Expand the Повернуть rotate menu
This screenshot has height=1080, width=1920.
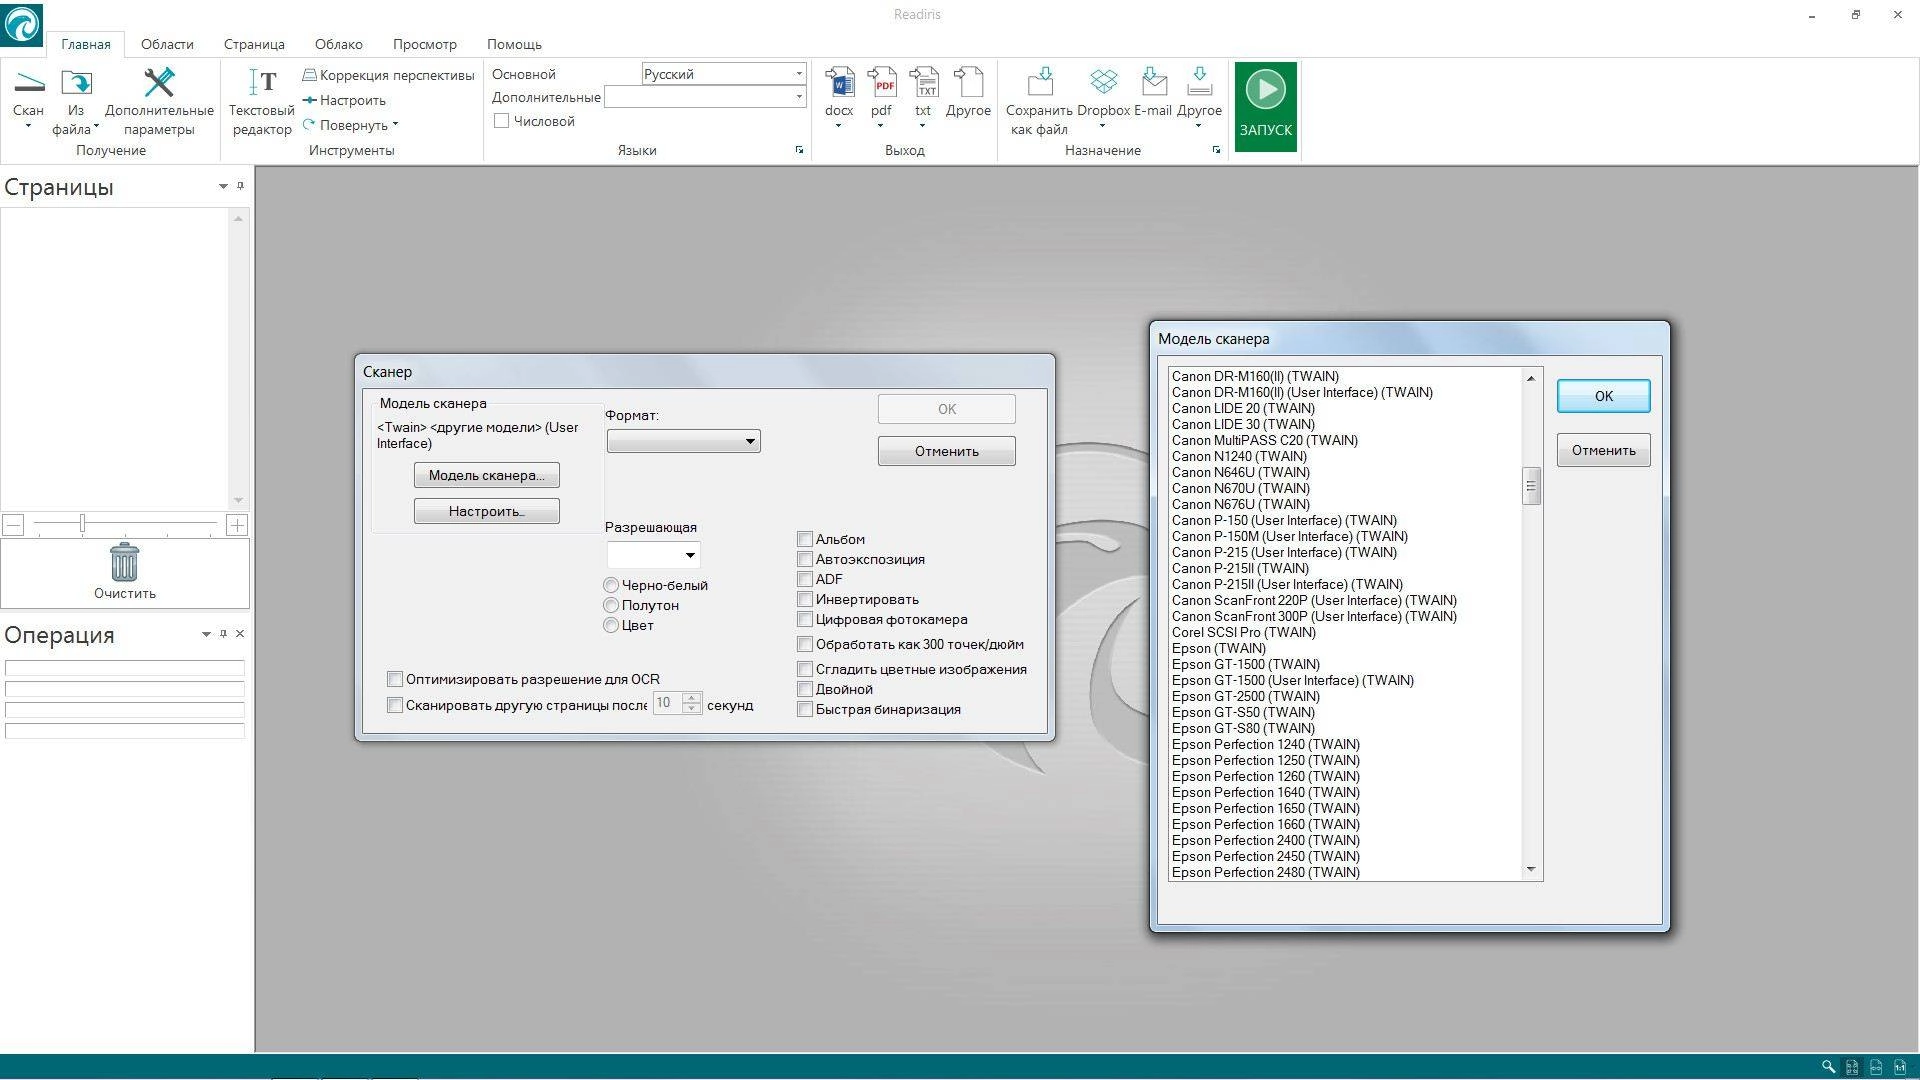pyautogui.click(x=396, y=125)
